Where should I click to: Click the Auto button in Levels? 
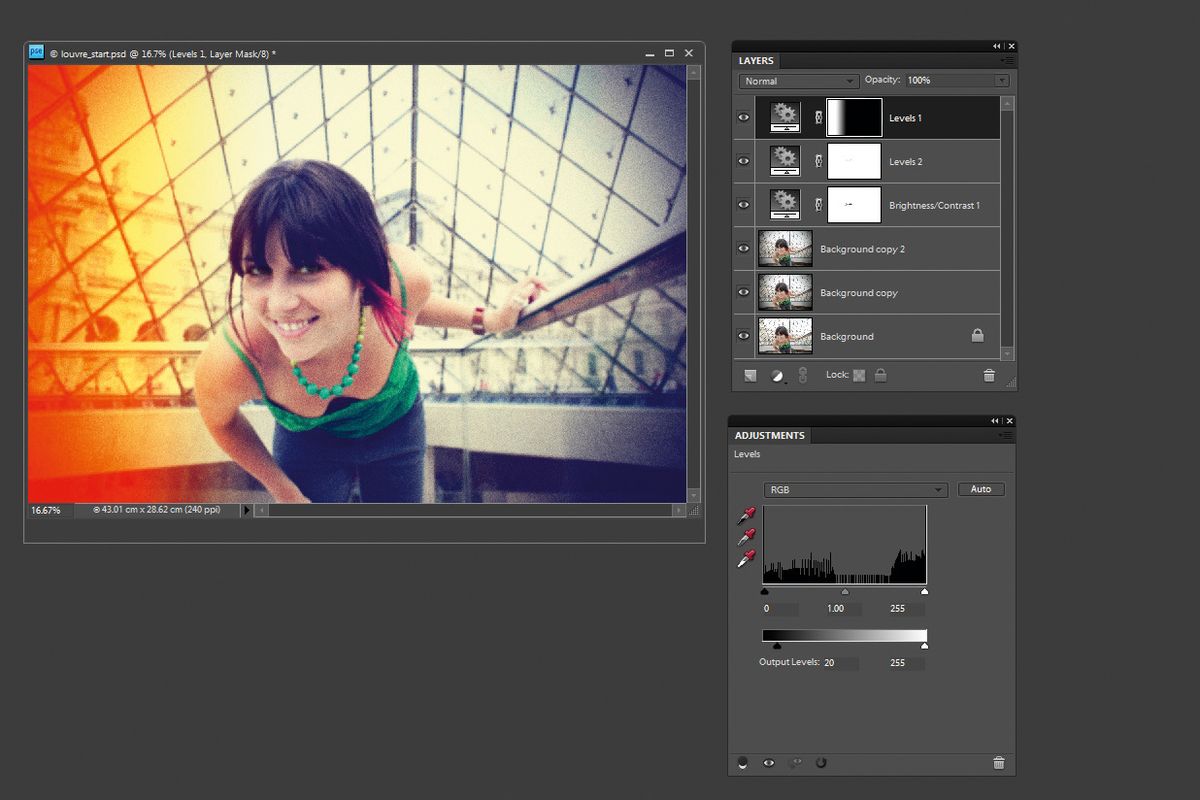981,489
